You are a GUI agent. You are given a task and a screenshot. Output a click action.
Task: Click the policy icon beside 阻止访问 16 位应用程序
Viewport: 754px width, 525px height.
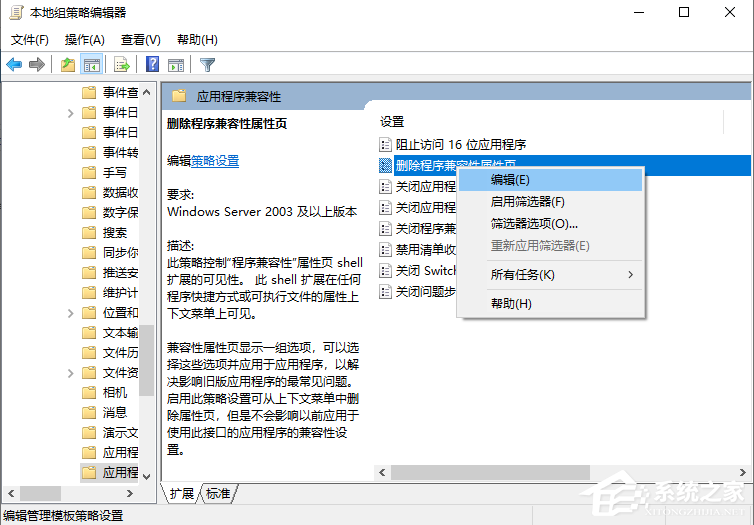click(x=385, y=144)
